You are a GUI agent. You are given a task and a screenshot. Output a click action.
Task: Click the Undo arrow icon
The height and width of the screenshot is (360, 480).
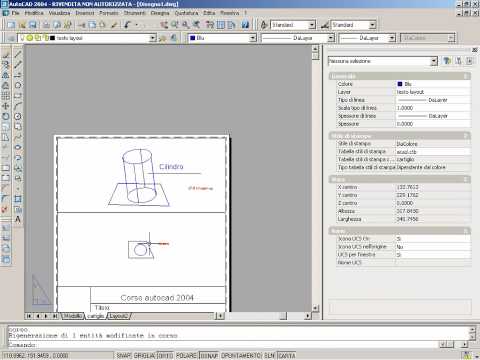coord(127,25)
